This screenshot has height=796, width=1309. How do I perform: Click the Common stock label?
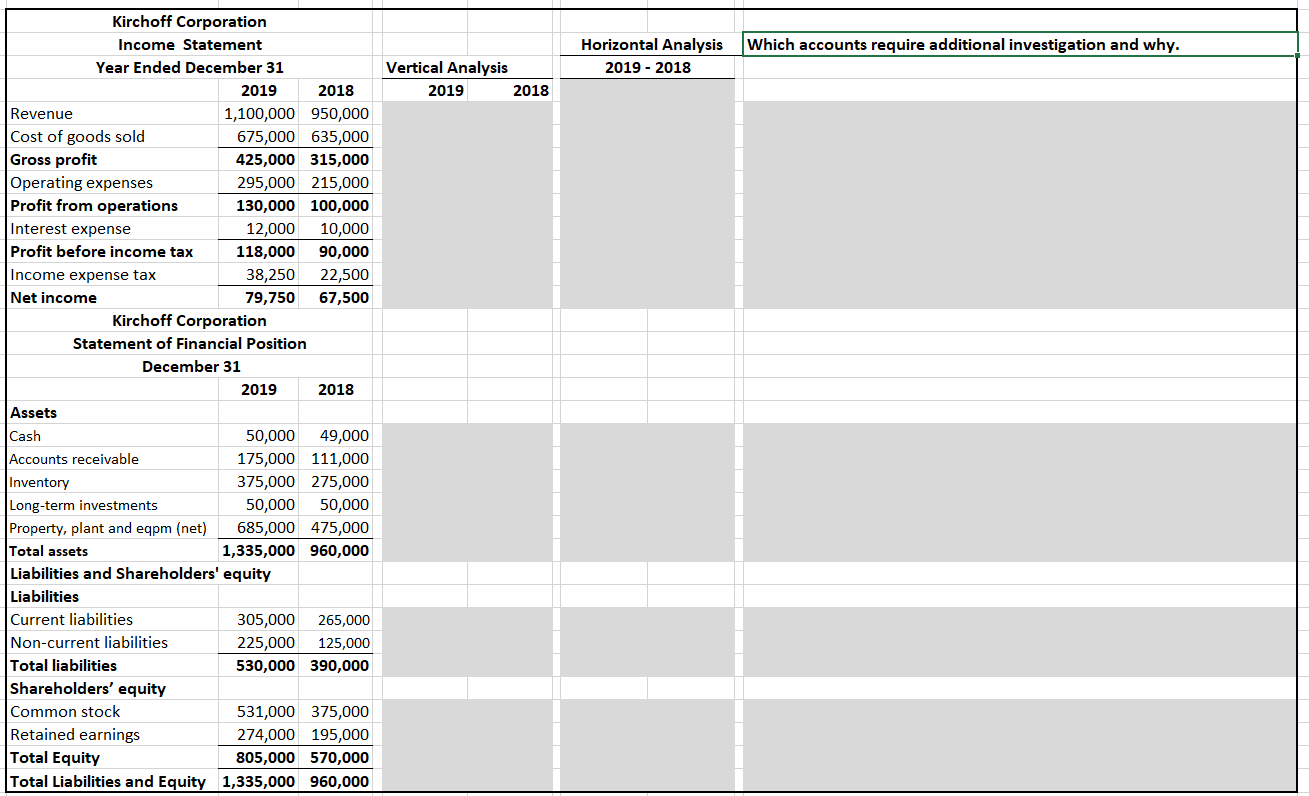click(x=65, y=712)
